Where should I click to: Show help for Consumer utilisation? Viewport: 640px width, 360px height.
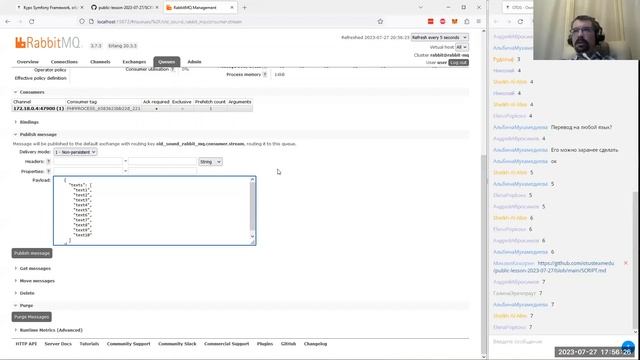[x=173, y=69]
